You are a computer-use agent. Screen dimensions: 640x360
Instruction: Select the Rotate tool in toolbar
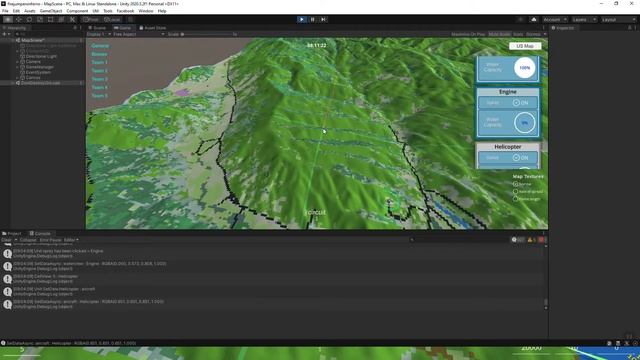coord(29,19)
